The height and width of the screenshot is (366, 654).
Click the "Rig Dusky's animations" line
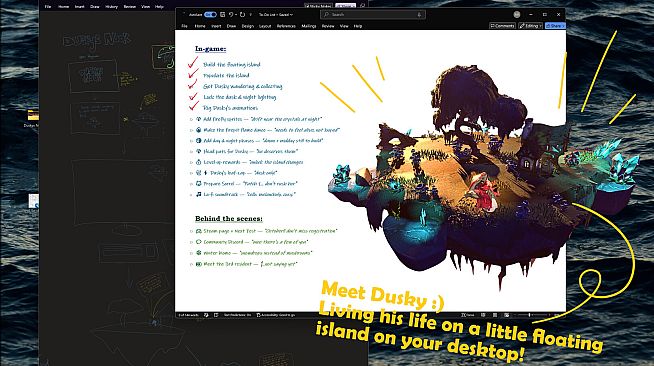pyautogui.click(x=230, y=108)
